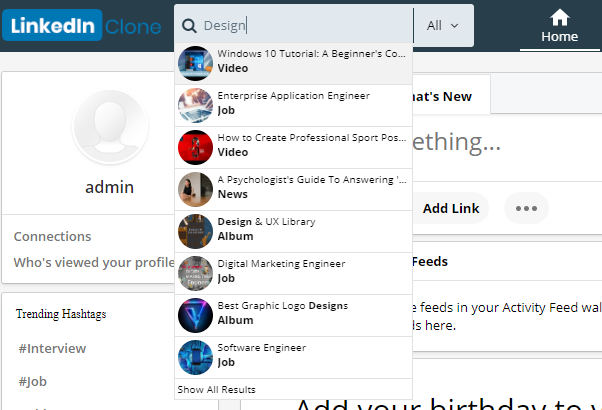This screenshot has width=602, height=410.
Task: Click Windows 10 Tutorial video thumbnail
Action: coord(195,63)
